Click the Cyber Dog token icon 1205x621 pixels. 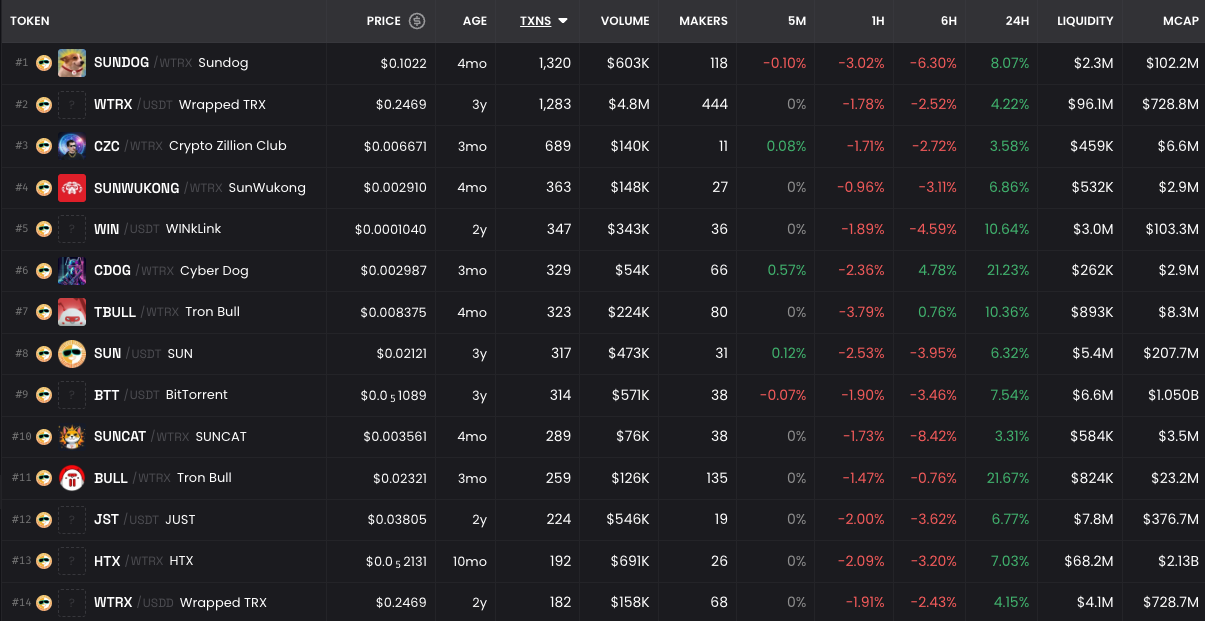click(x=72, y=271)
